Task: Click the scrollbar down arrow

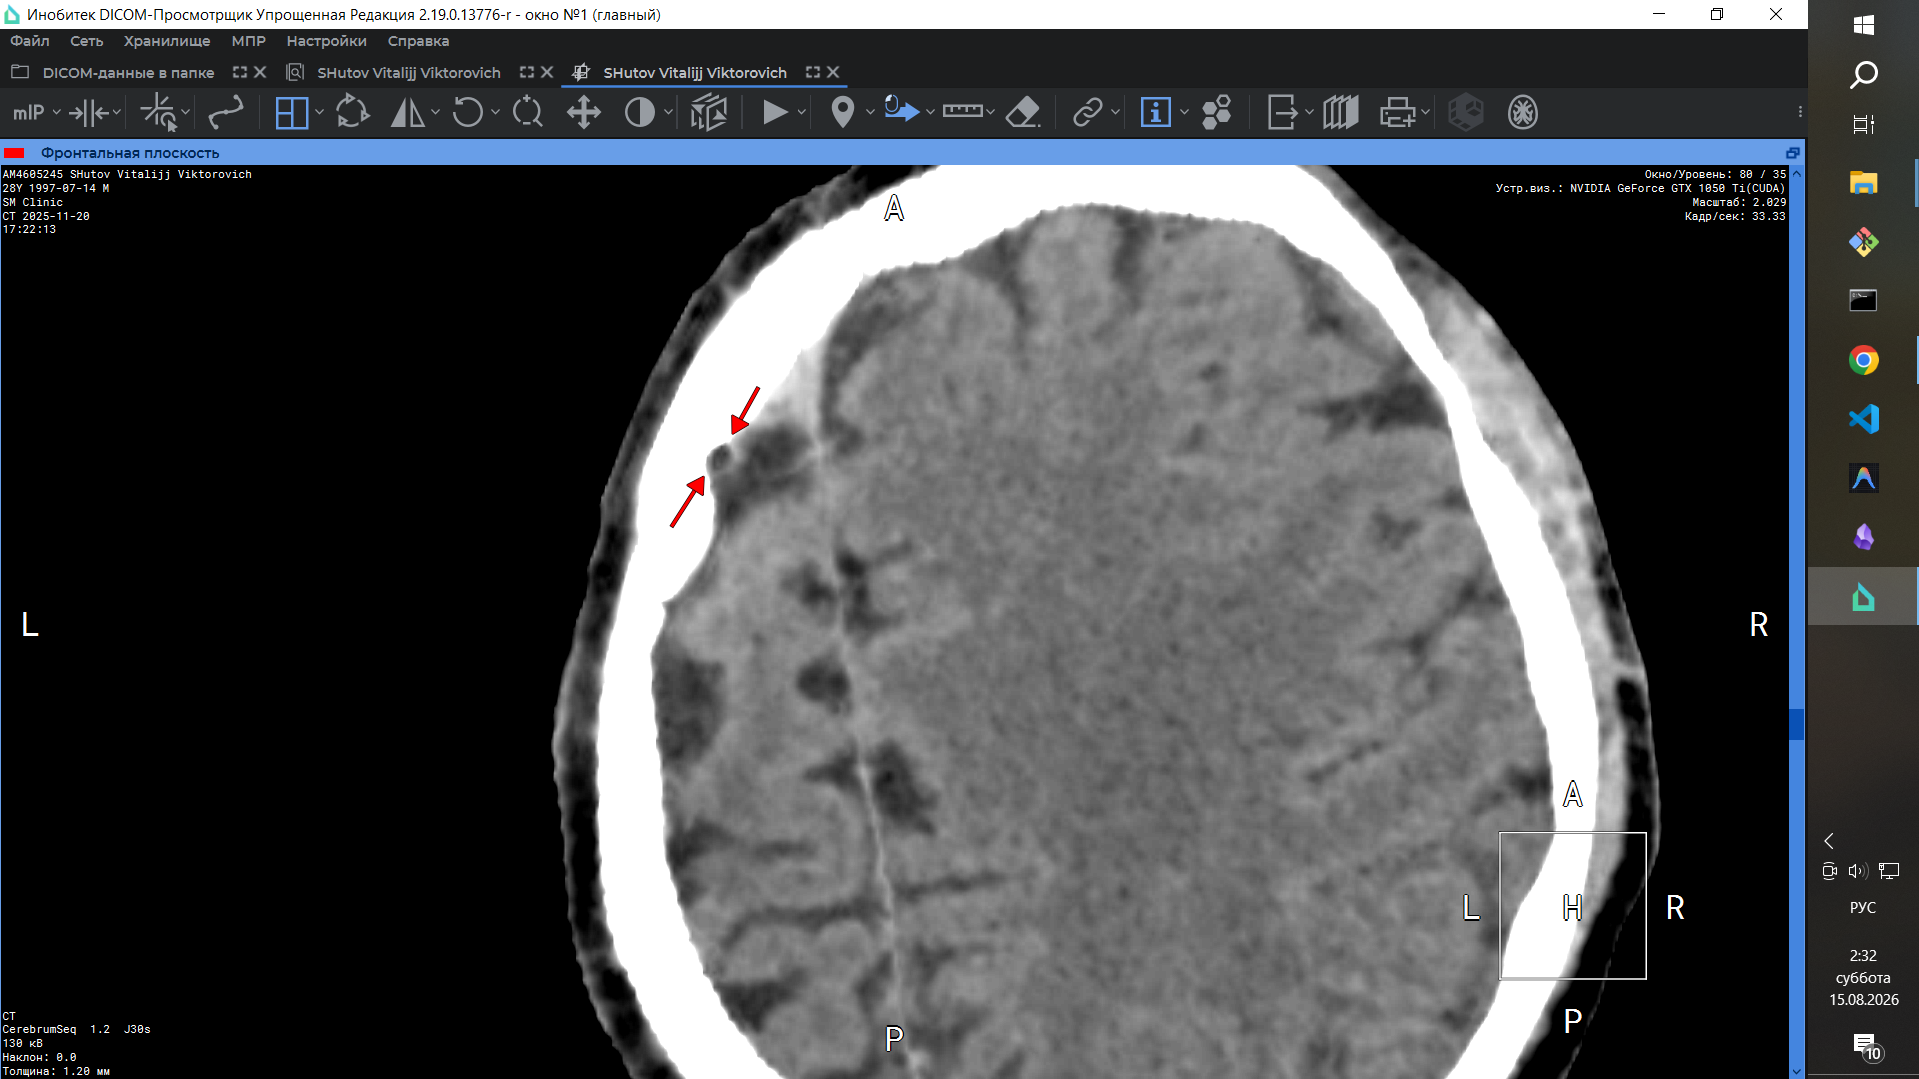Action: pos(1796,1071)
